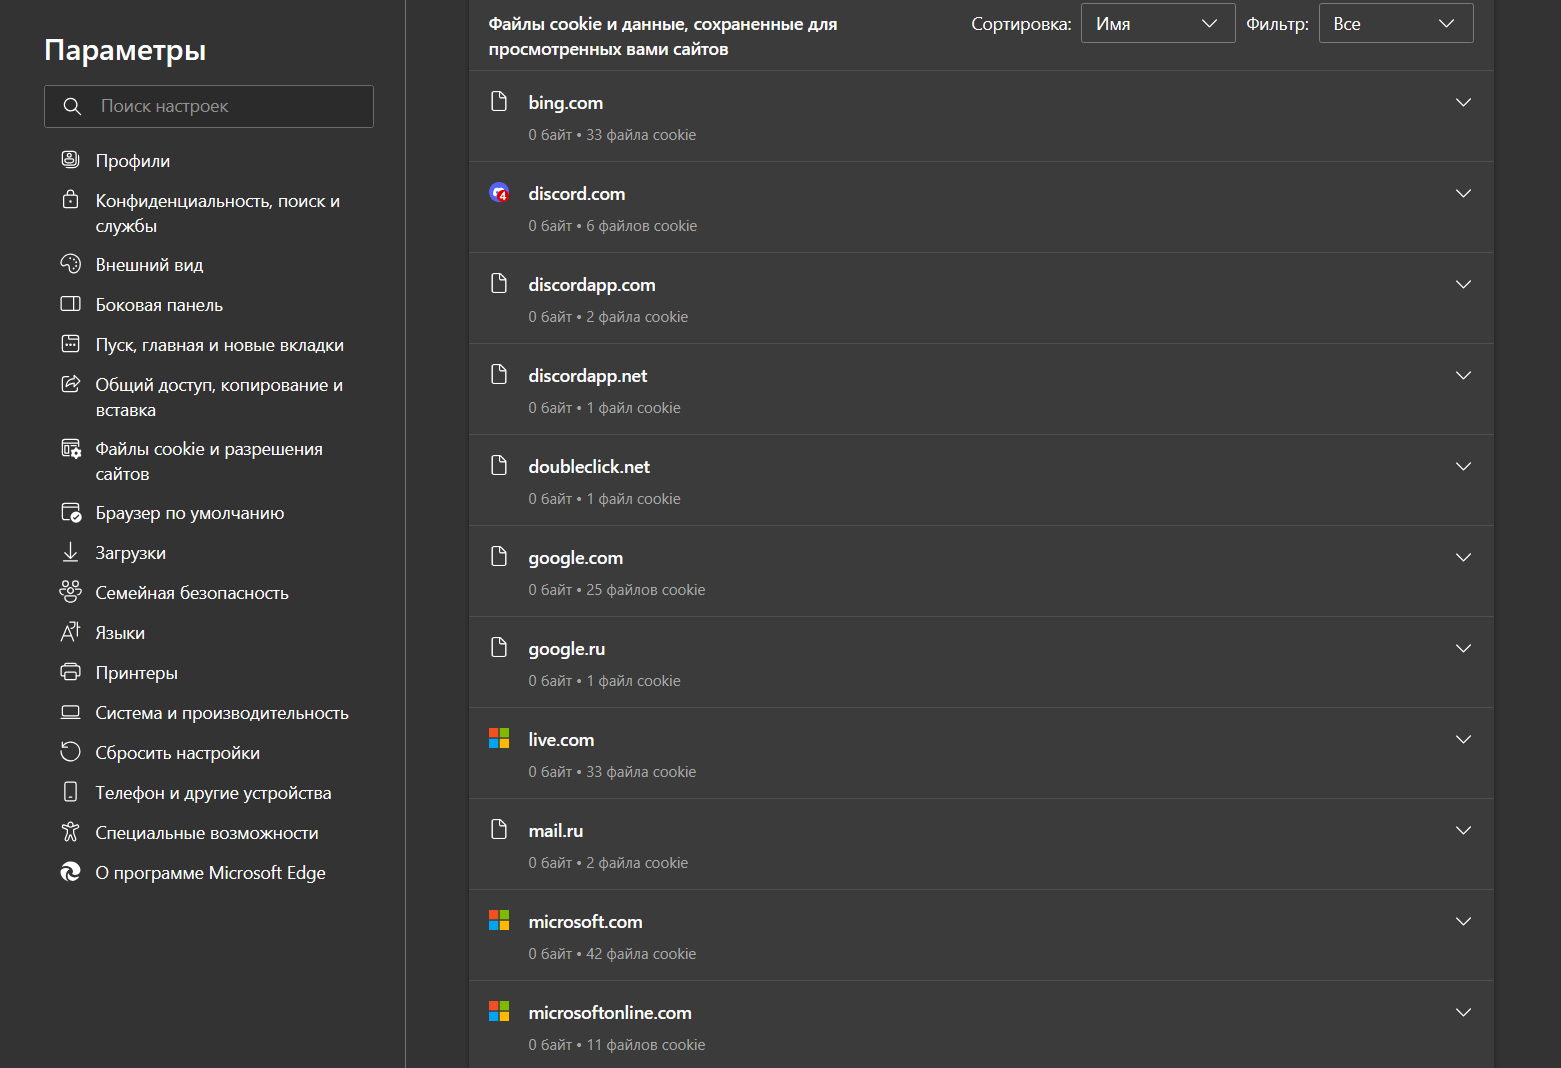Click the Специальные возможности accessibility icon
Screen dimensions: 1561x1068
[x=70, y=831]
